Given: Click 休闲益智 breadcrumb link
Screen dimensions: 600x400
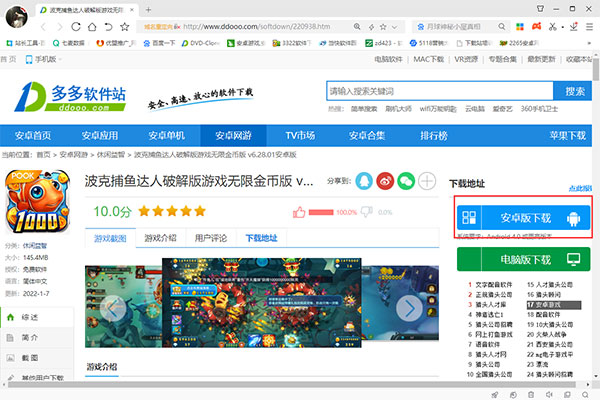Looking at the screenshot, I should (111, 155).
